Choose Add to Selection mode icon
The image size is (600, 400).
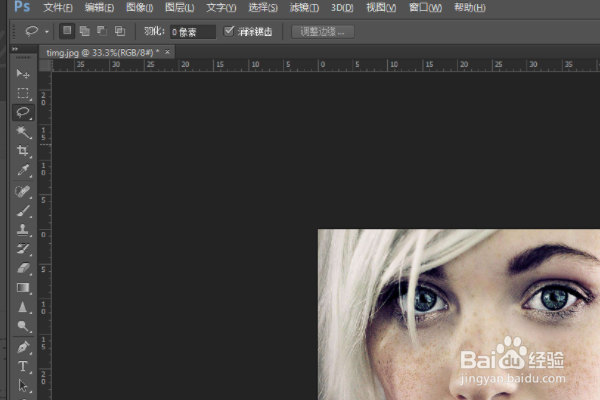click(x=85, y=31)
